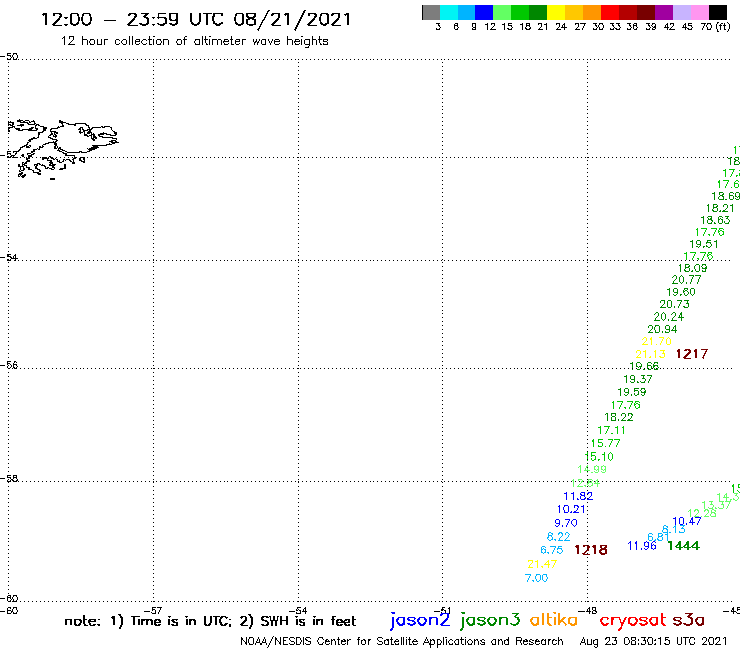Click the NOAA/NESDIS credit line
740x650 pixels.
pos(402,641)
